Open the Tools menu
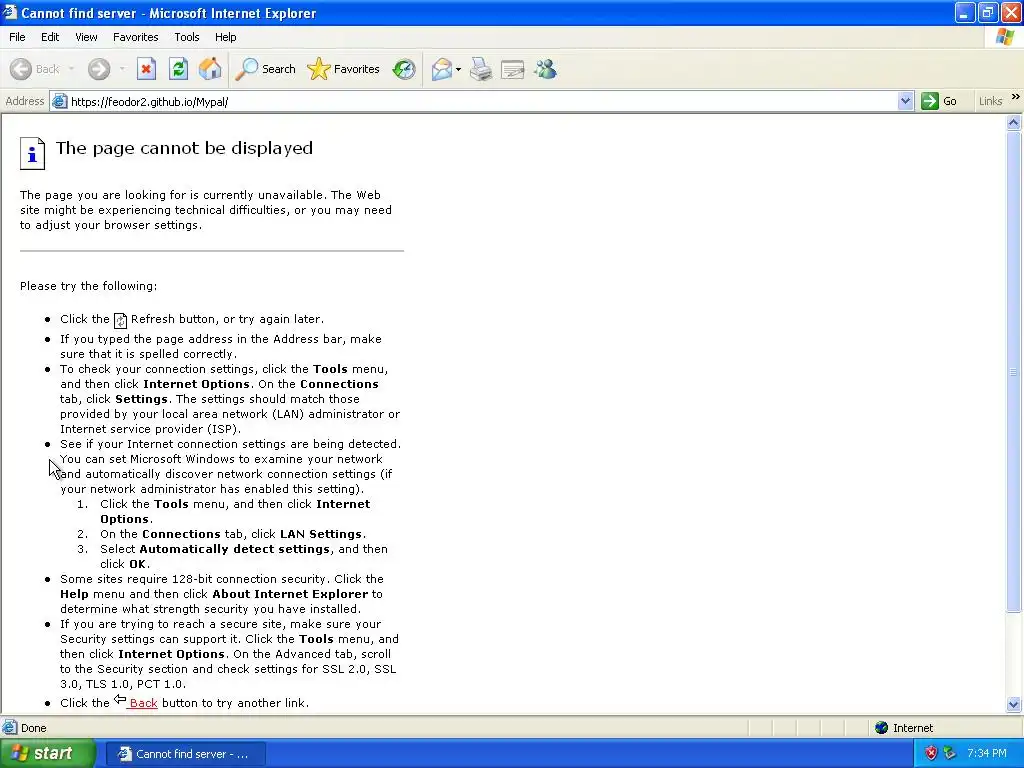Viewport: 1024px width, 768px height. point(187,37)
